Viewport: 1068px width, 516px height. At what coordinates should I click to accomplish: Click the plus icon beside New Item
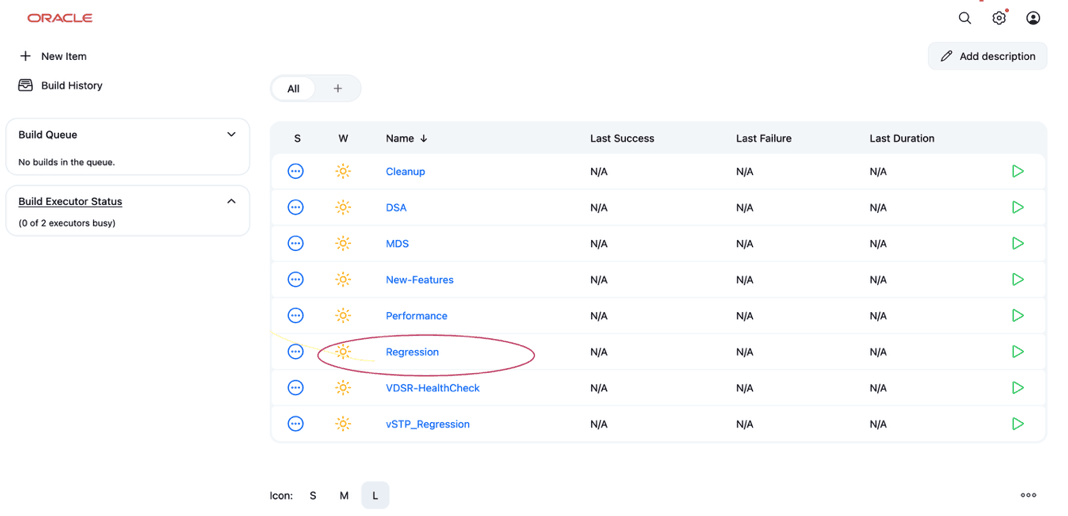pos(26,56)
